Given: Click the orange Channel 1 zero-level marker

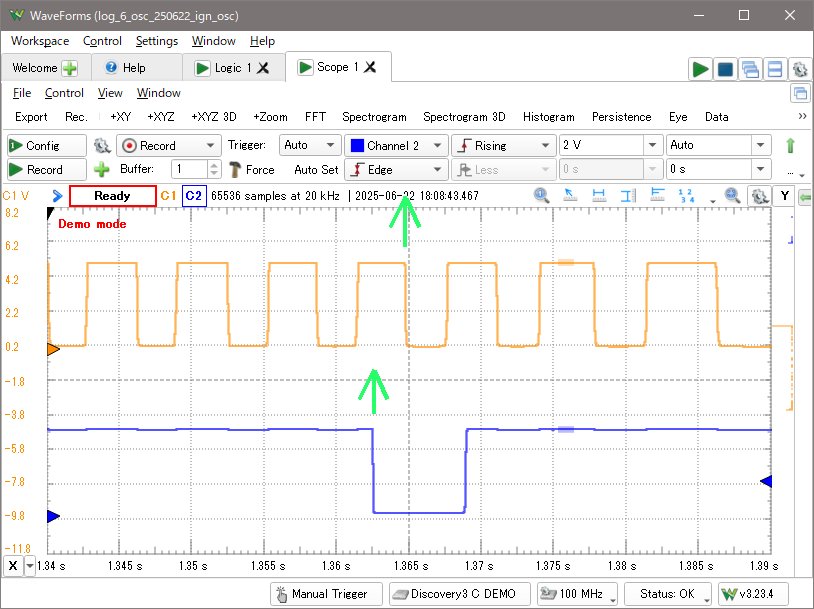Looking at the screenshot, I should point(53,349).
